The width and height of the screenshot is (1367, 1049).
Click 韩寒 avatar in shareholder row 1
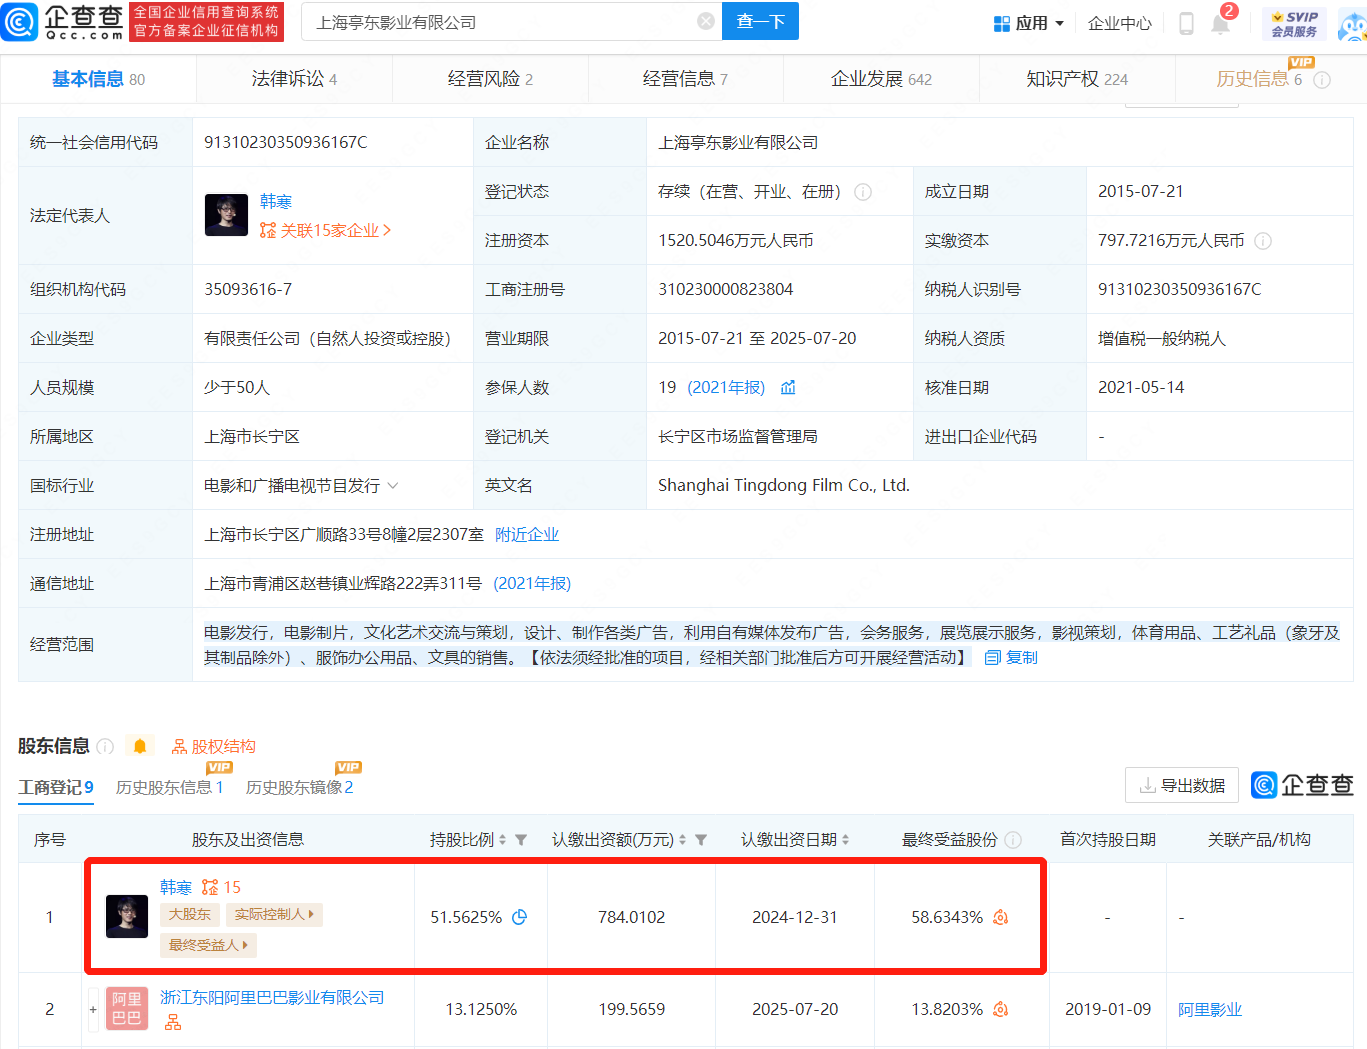tap(127, 916)
